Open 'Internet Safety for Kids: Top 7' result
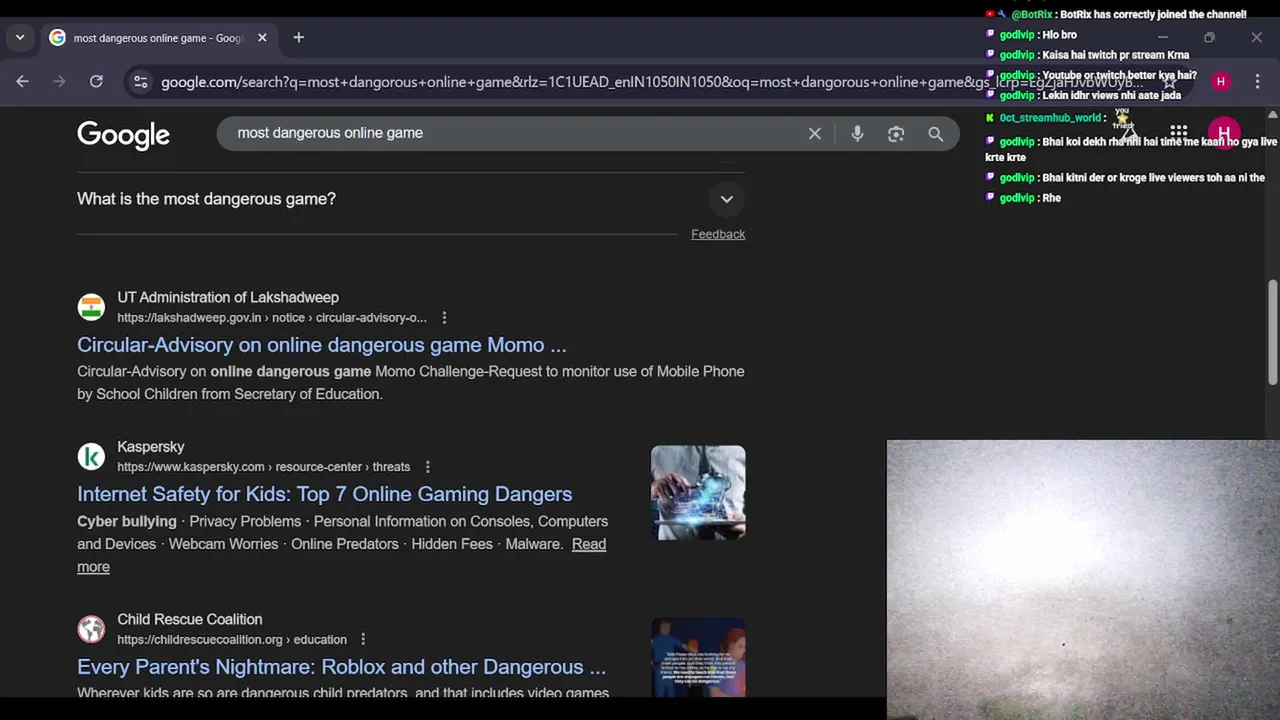The height and width of the screenshot is (720, 1280). pyautogui.click(x=324, y=494)
